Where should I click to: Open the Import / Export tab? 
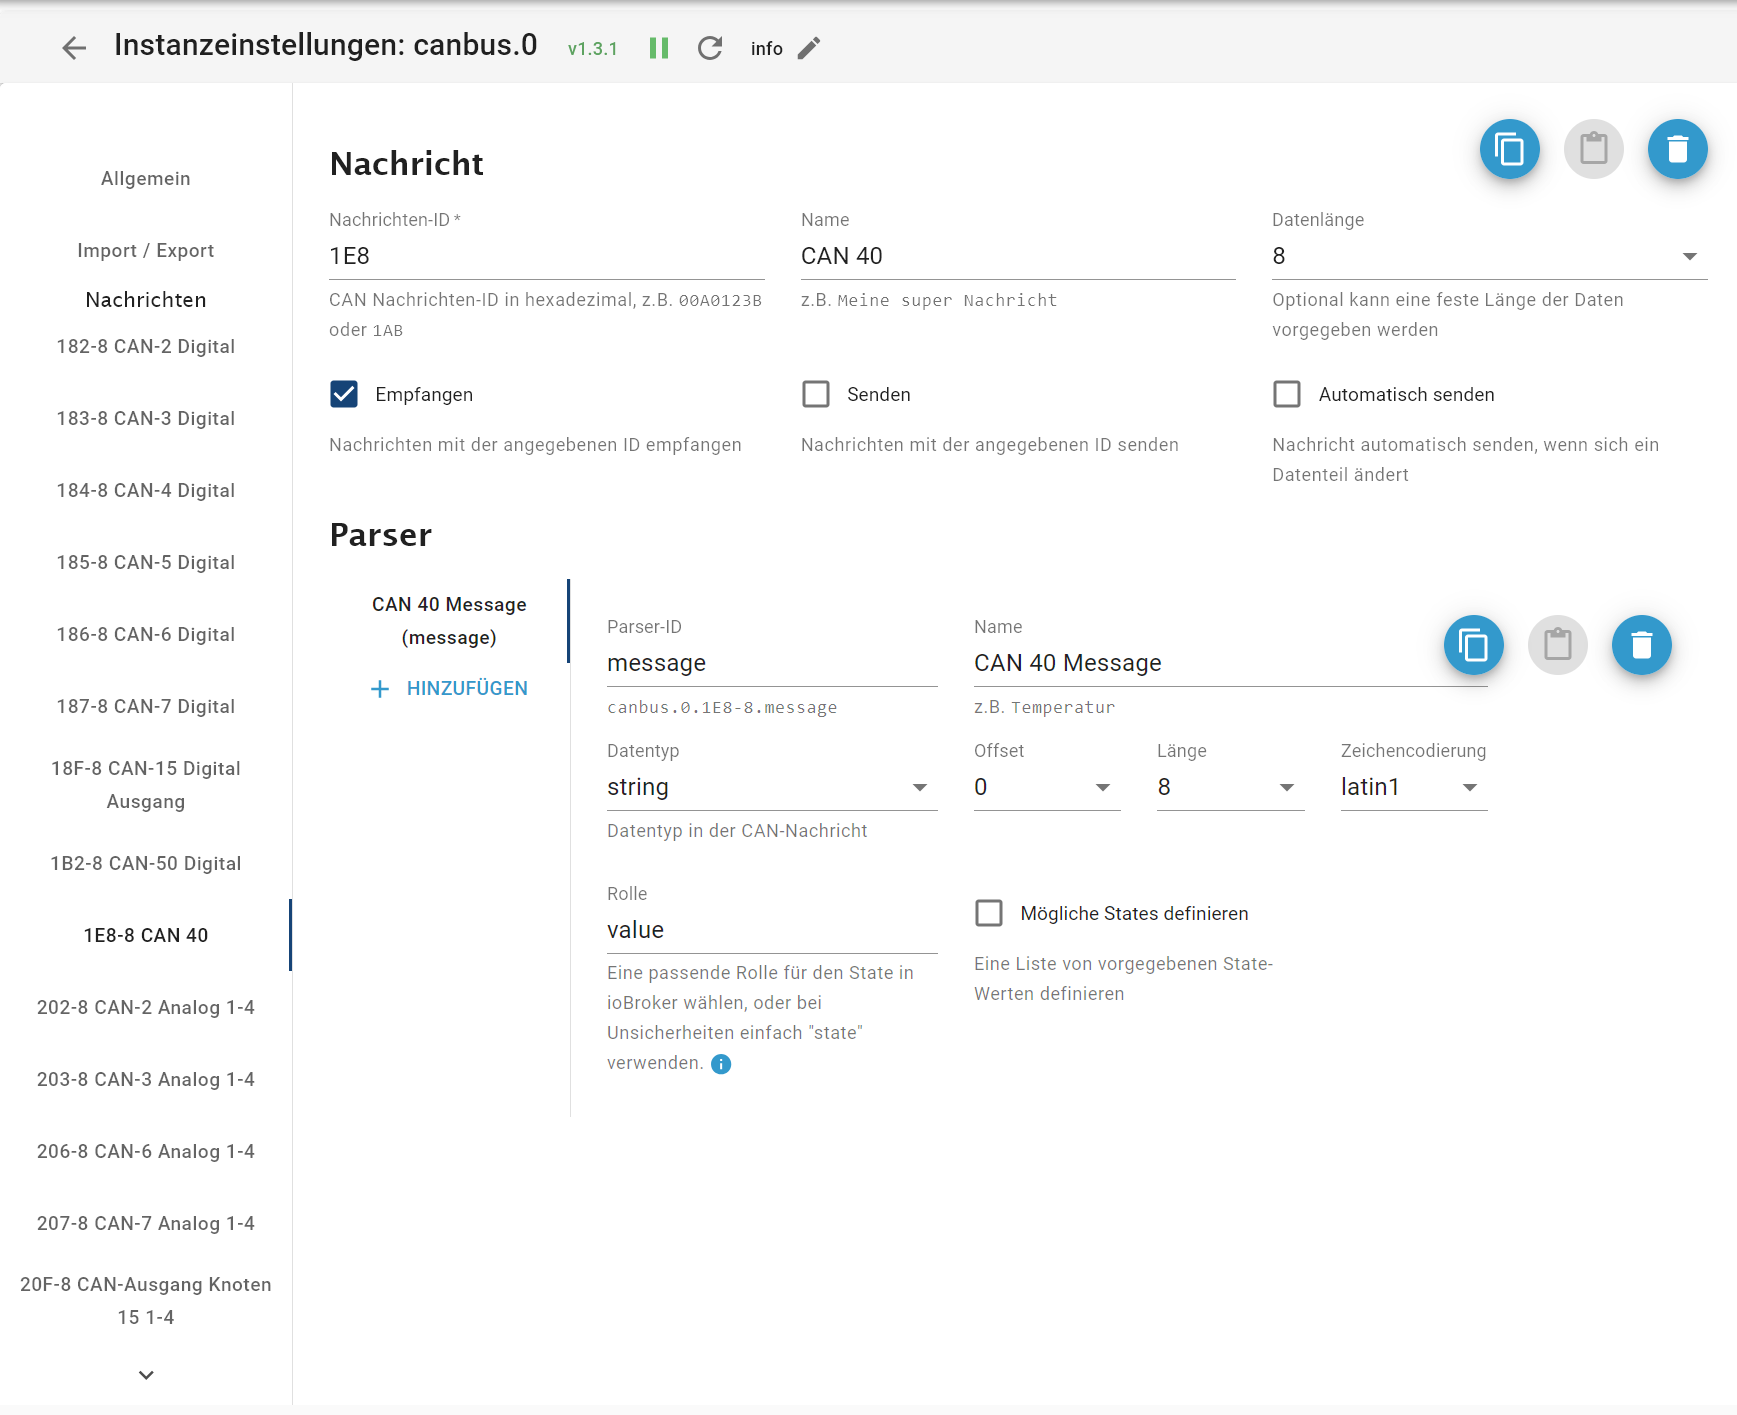[x=146, y=251]
